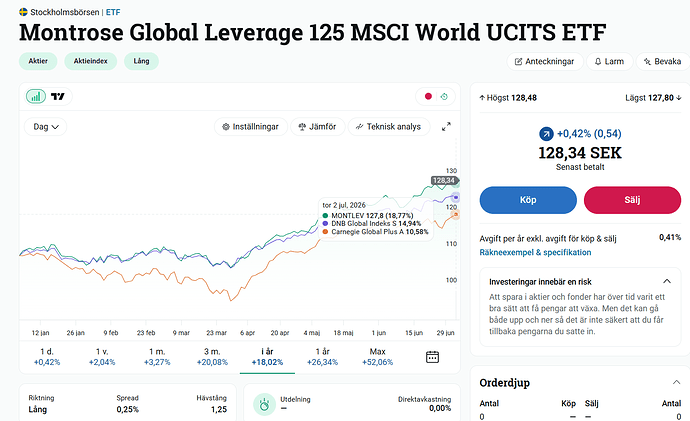690x421 pixels.
Task: Click the Aktieindex tag
Action: click(91, 61)
